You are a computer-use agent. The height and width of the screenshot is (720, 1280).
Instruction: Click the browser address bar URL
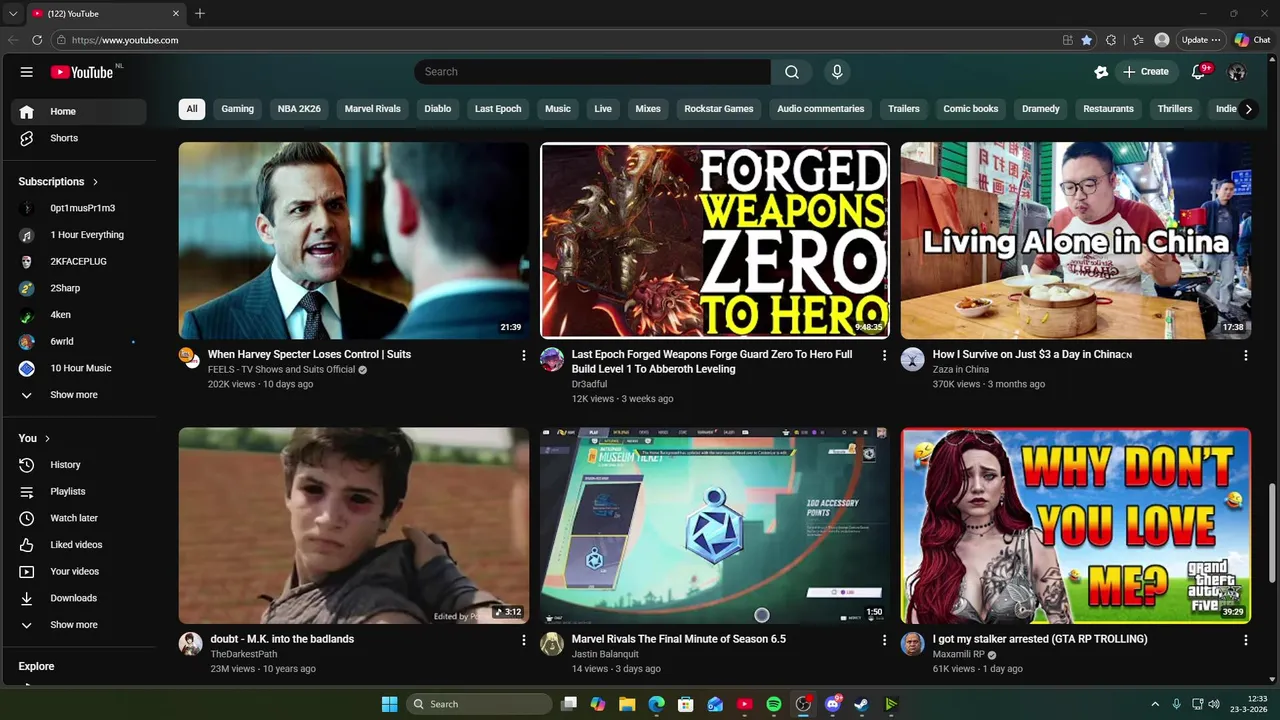125,40
